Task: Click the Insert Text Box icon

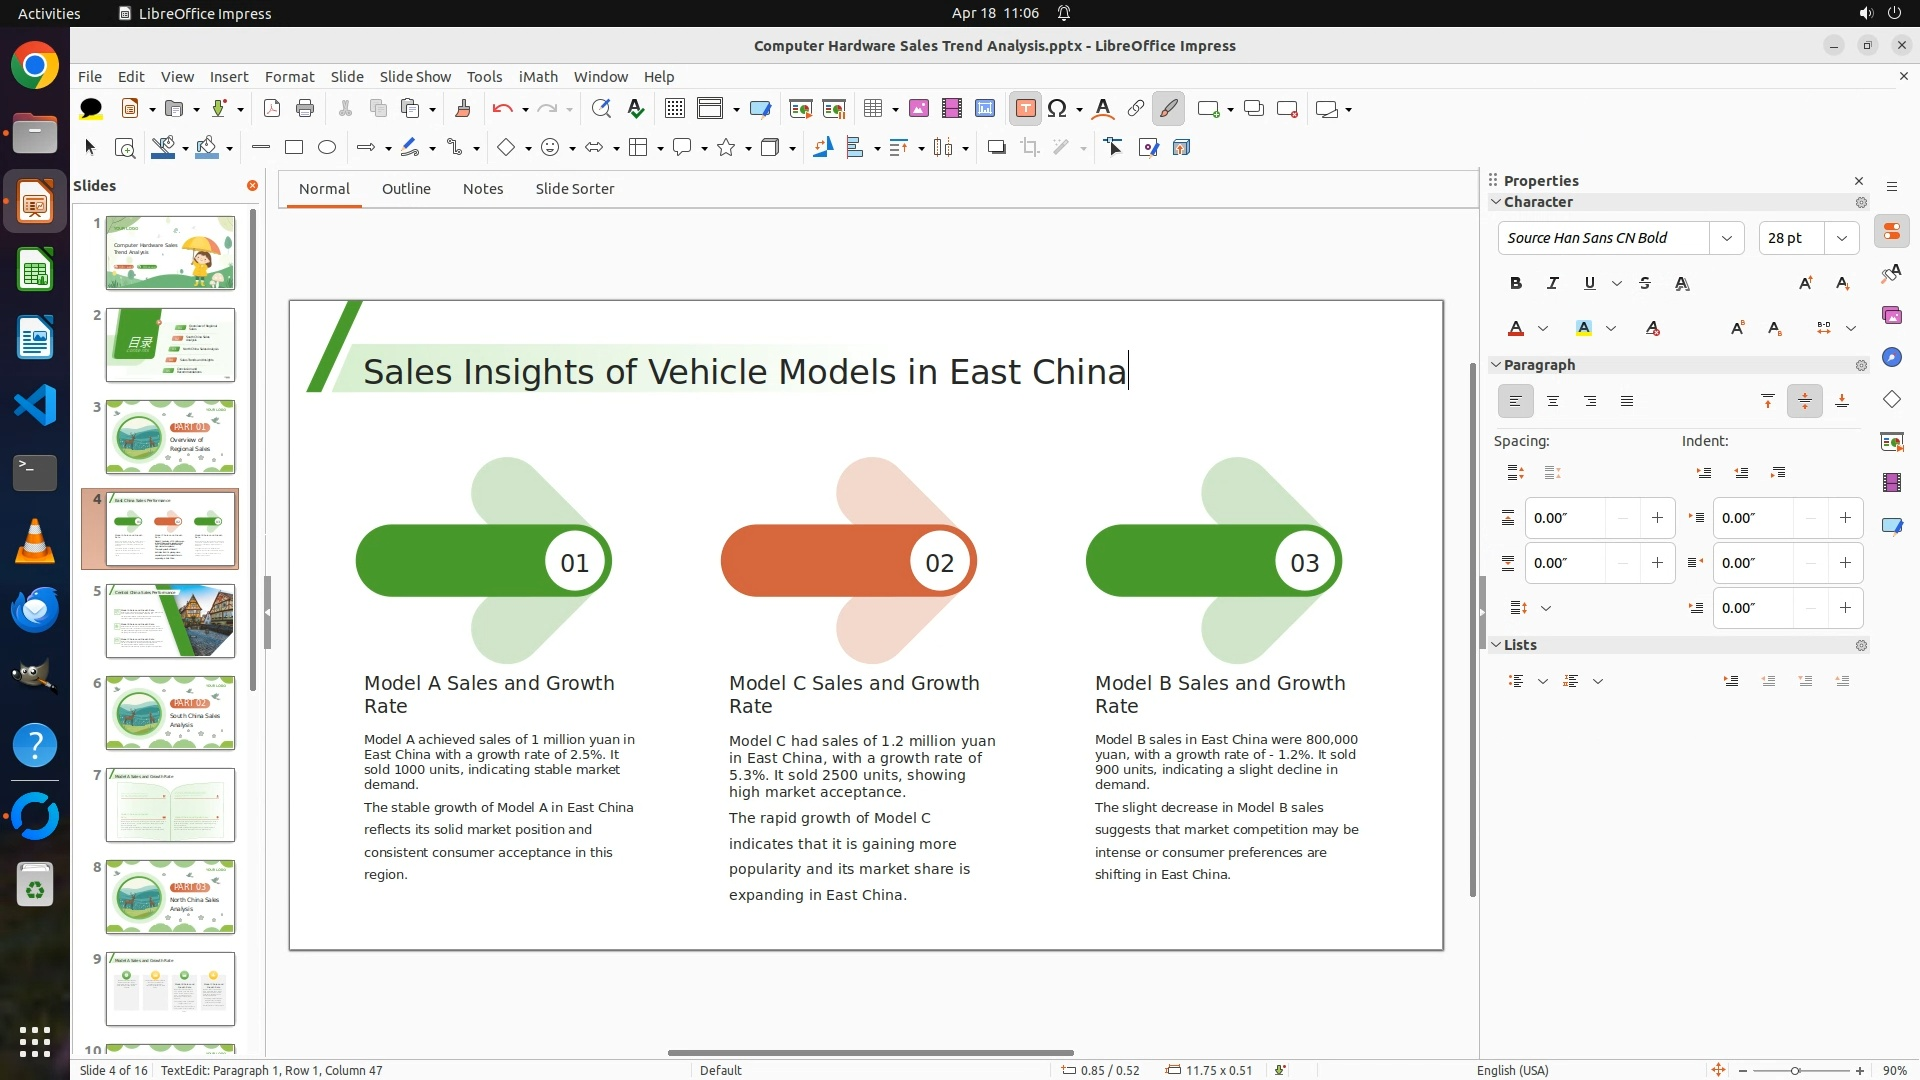Action: [1025, 109]
